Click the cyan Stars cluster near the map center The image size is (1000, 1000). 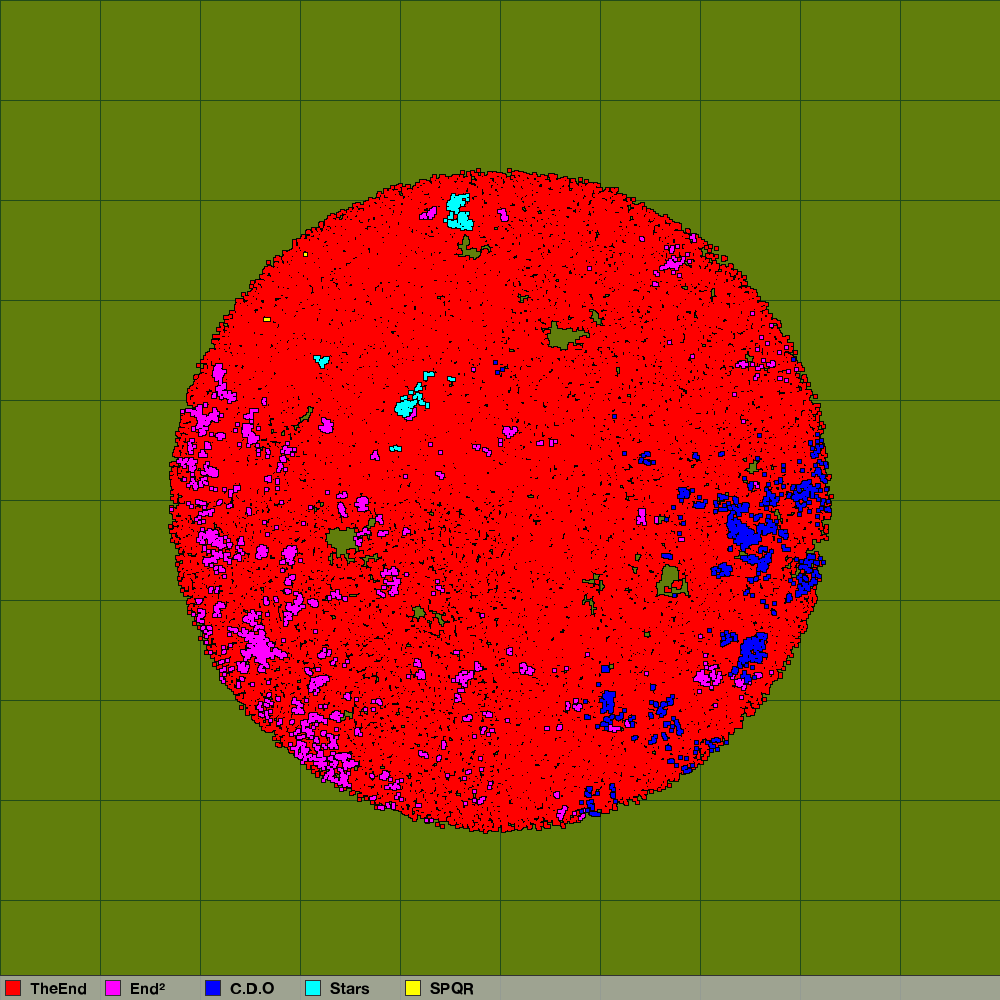coord(407,405)
